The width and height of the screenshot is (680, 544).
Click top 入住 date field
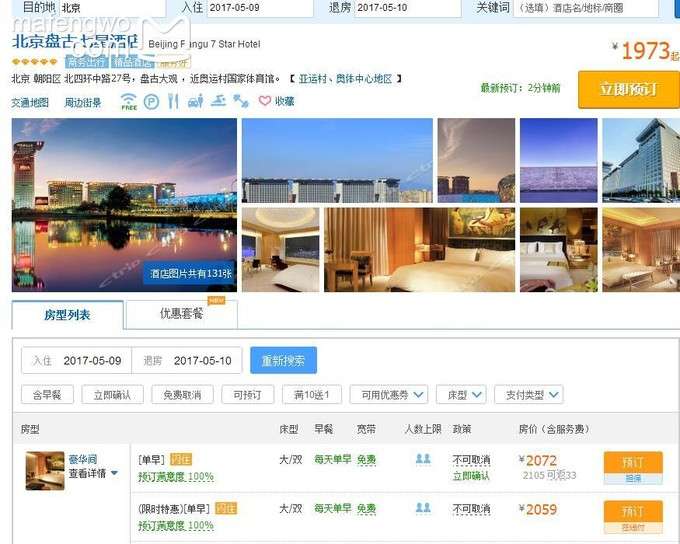tap(260, 7)
